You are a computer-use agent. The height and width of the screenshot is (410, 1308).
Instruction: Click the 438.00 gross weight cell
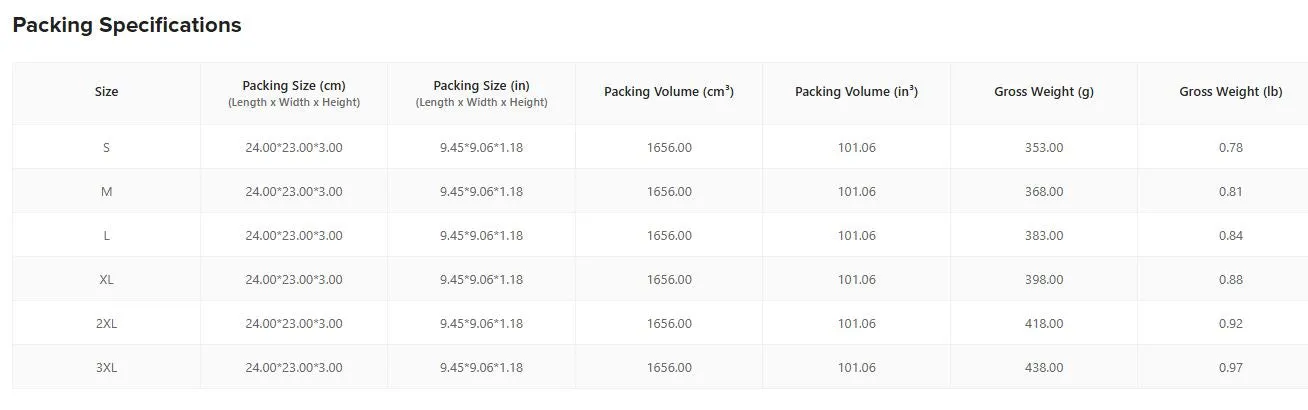[1044, 367]
